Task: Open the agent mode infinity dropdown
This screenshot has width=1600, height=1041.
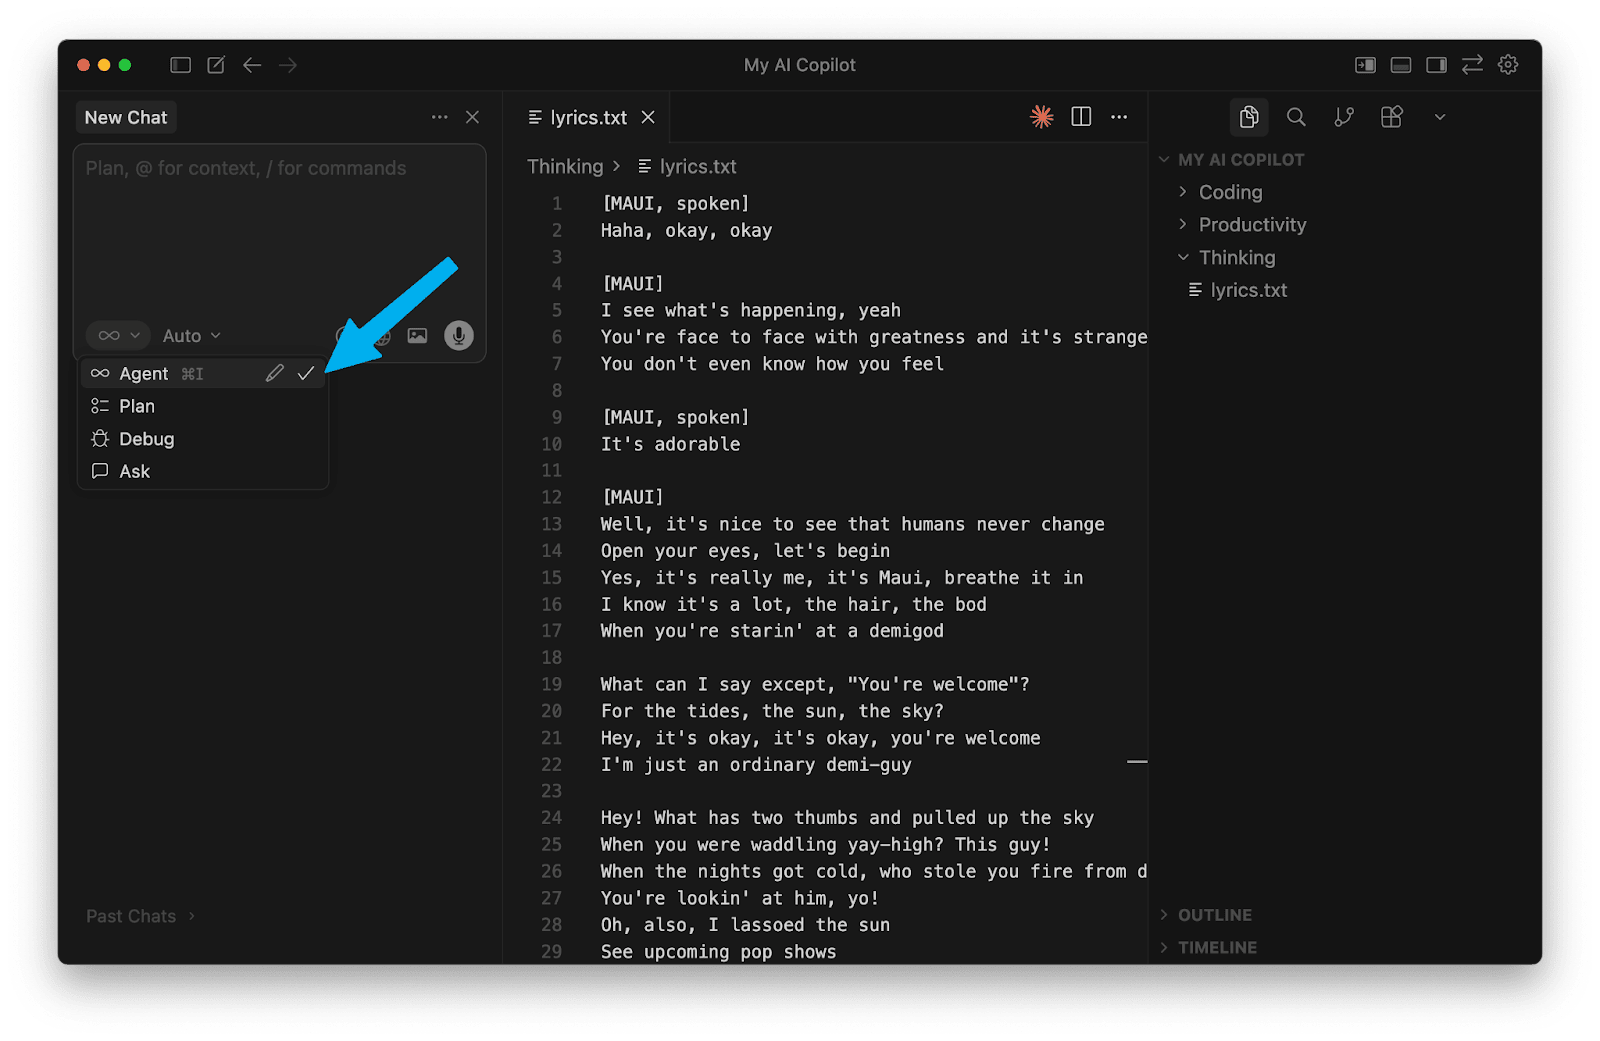Action: click(x=118, y=336)
